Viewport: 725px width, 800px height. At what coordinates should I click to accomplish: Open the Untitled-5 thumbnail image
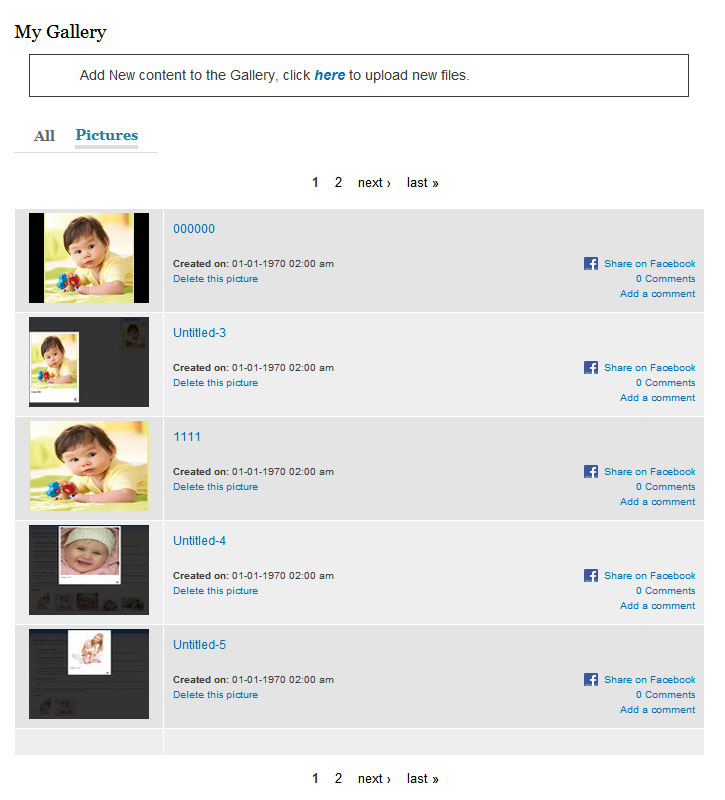coord(89,674)
